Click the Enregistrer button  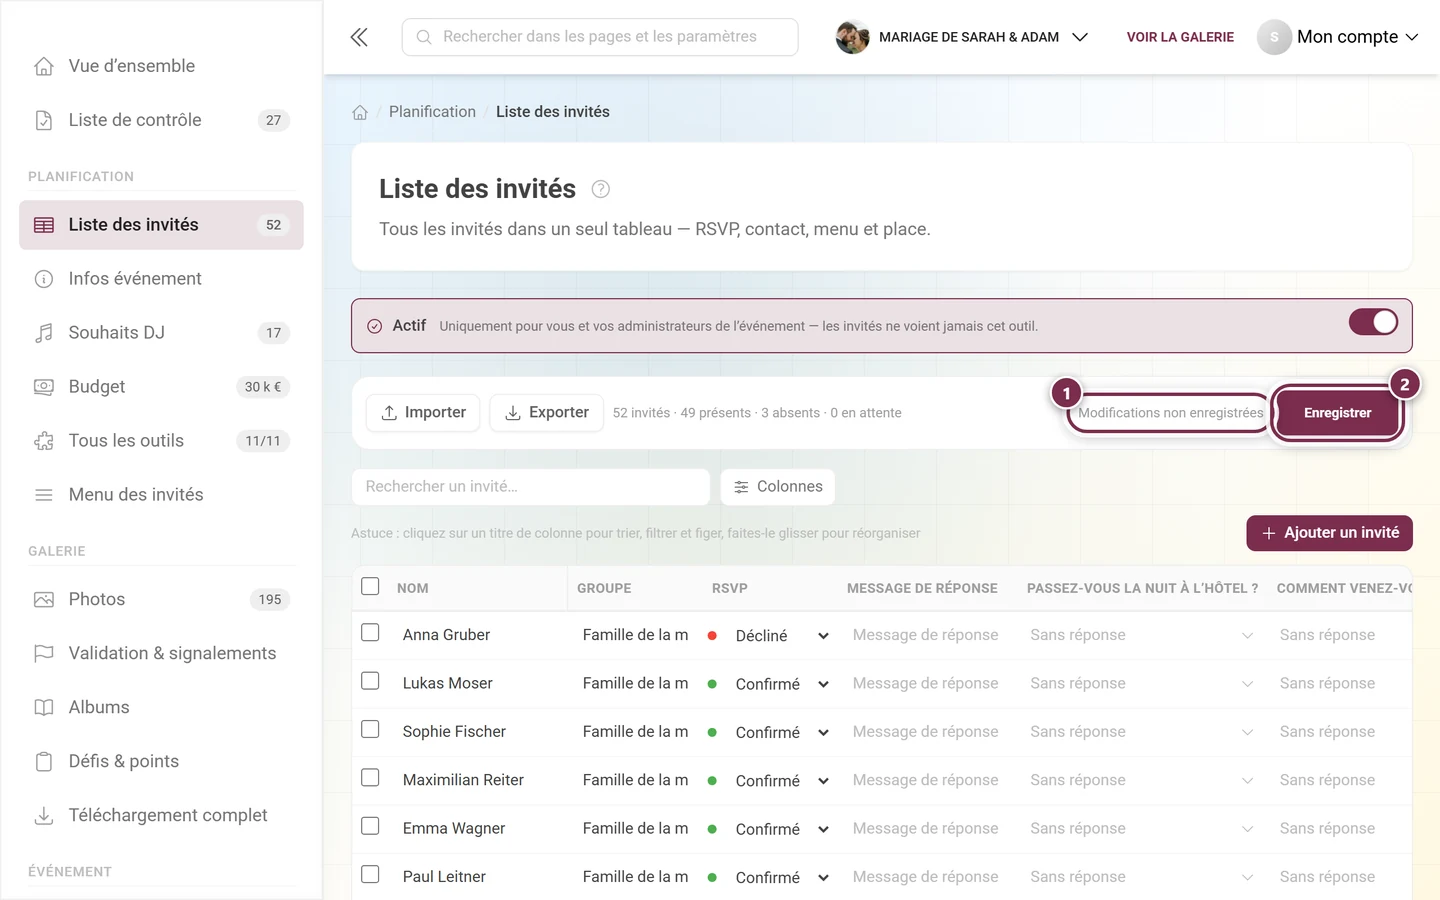[x=1337, y=413]
